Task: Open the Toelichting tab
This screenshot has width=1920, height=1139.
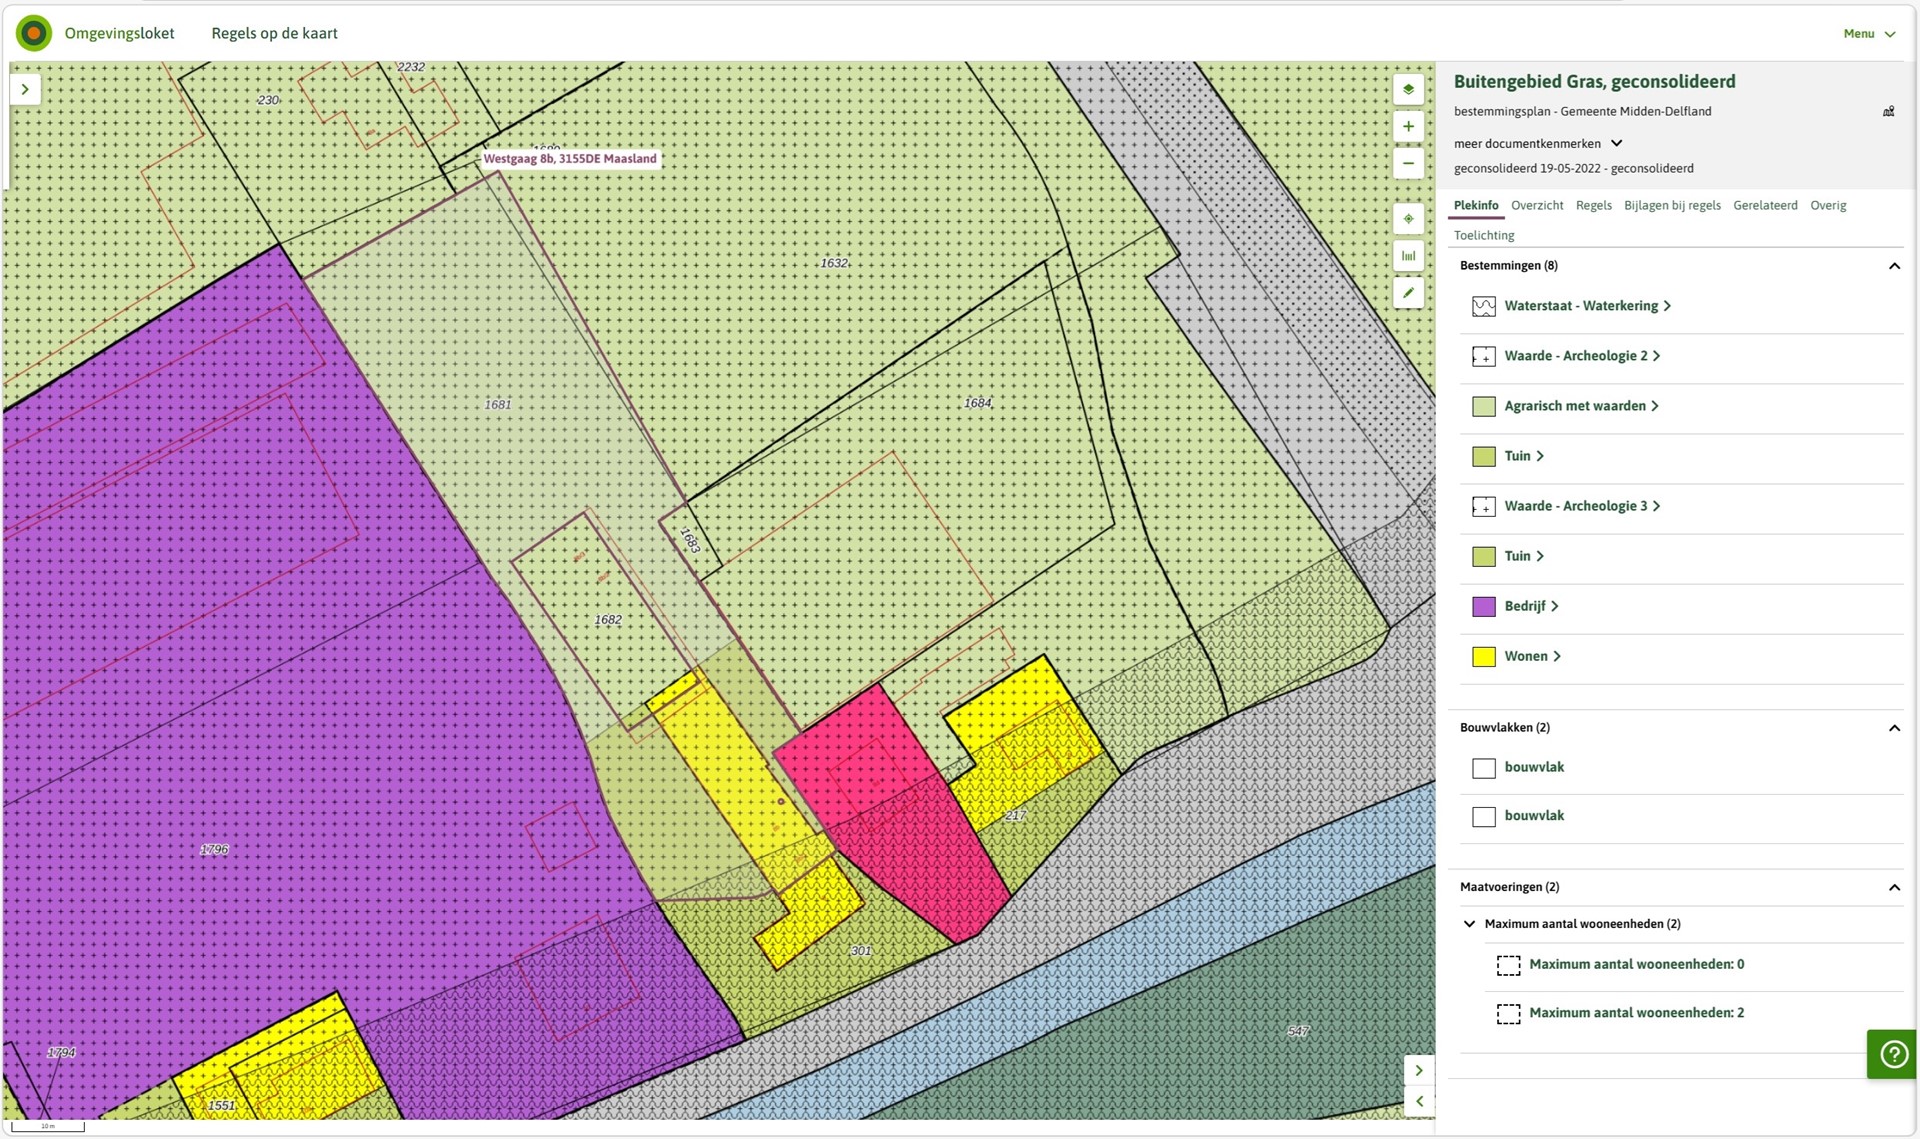Action: [x=1484, y=235]
